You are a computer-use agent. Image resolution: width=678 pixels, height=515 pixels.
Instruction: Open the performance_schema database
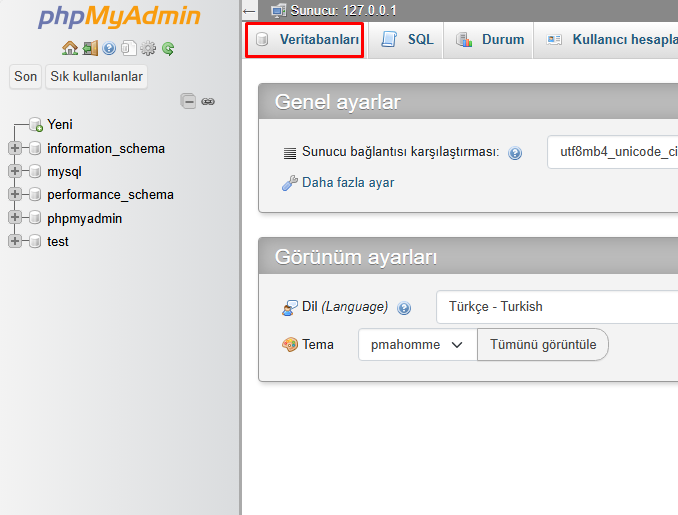[x=110, y=195]
